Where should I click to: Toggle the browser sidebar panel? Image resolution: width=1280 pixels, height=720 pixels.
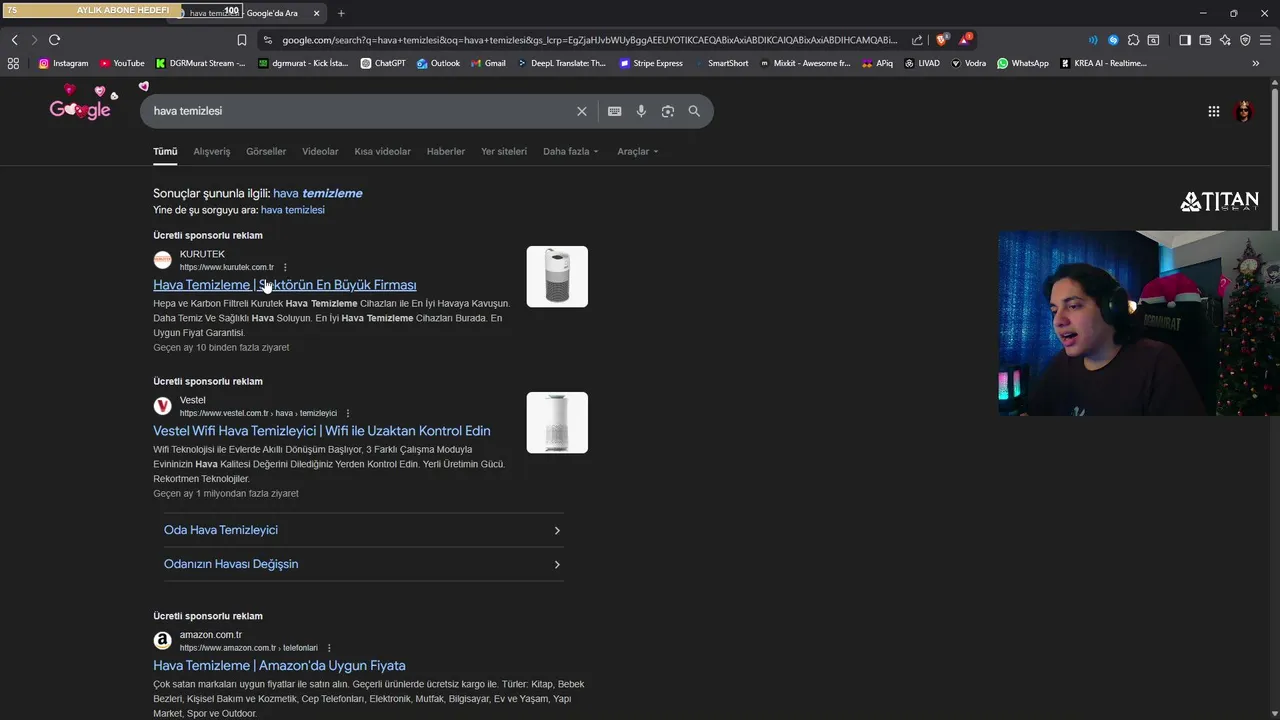click(1185, 40)
